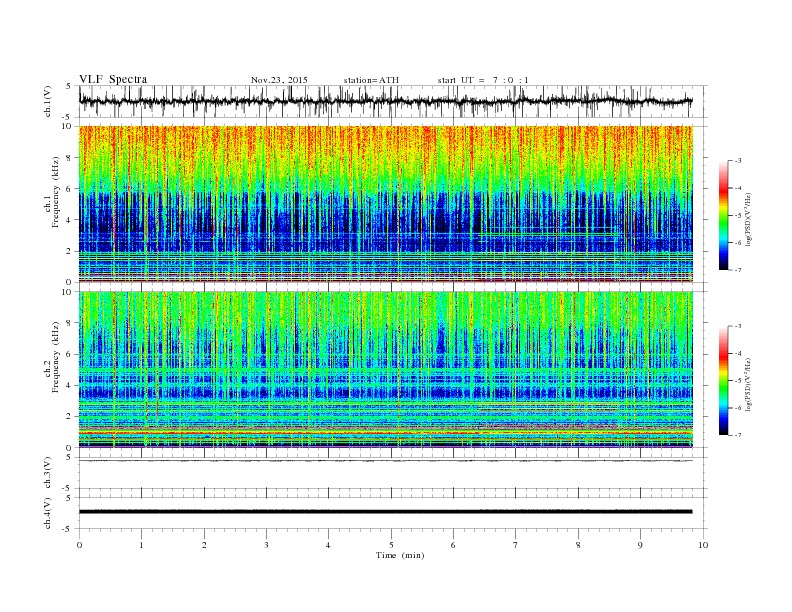Click the thin ch.3 voltage trace line
The width and height of the screenshot is (792, 612).
(385, 461)
